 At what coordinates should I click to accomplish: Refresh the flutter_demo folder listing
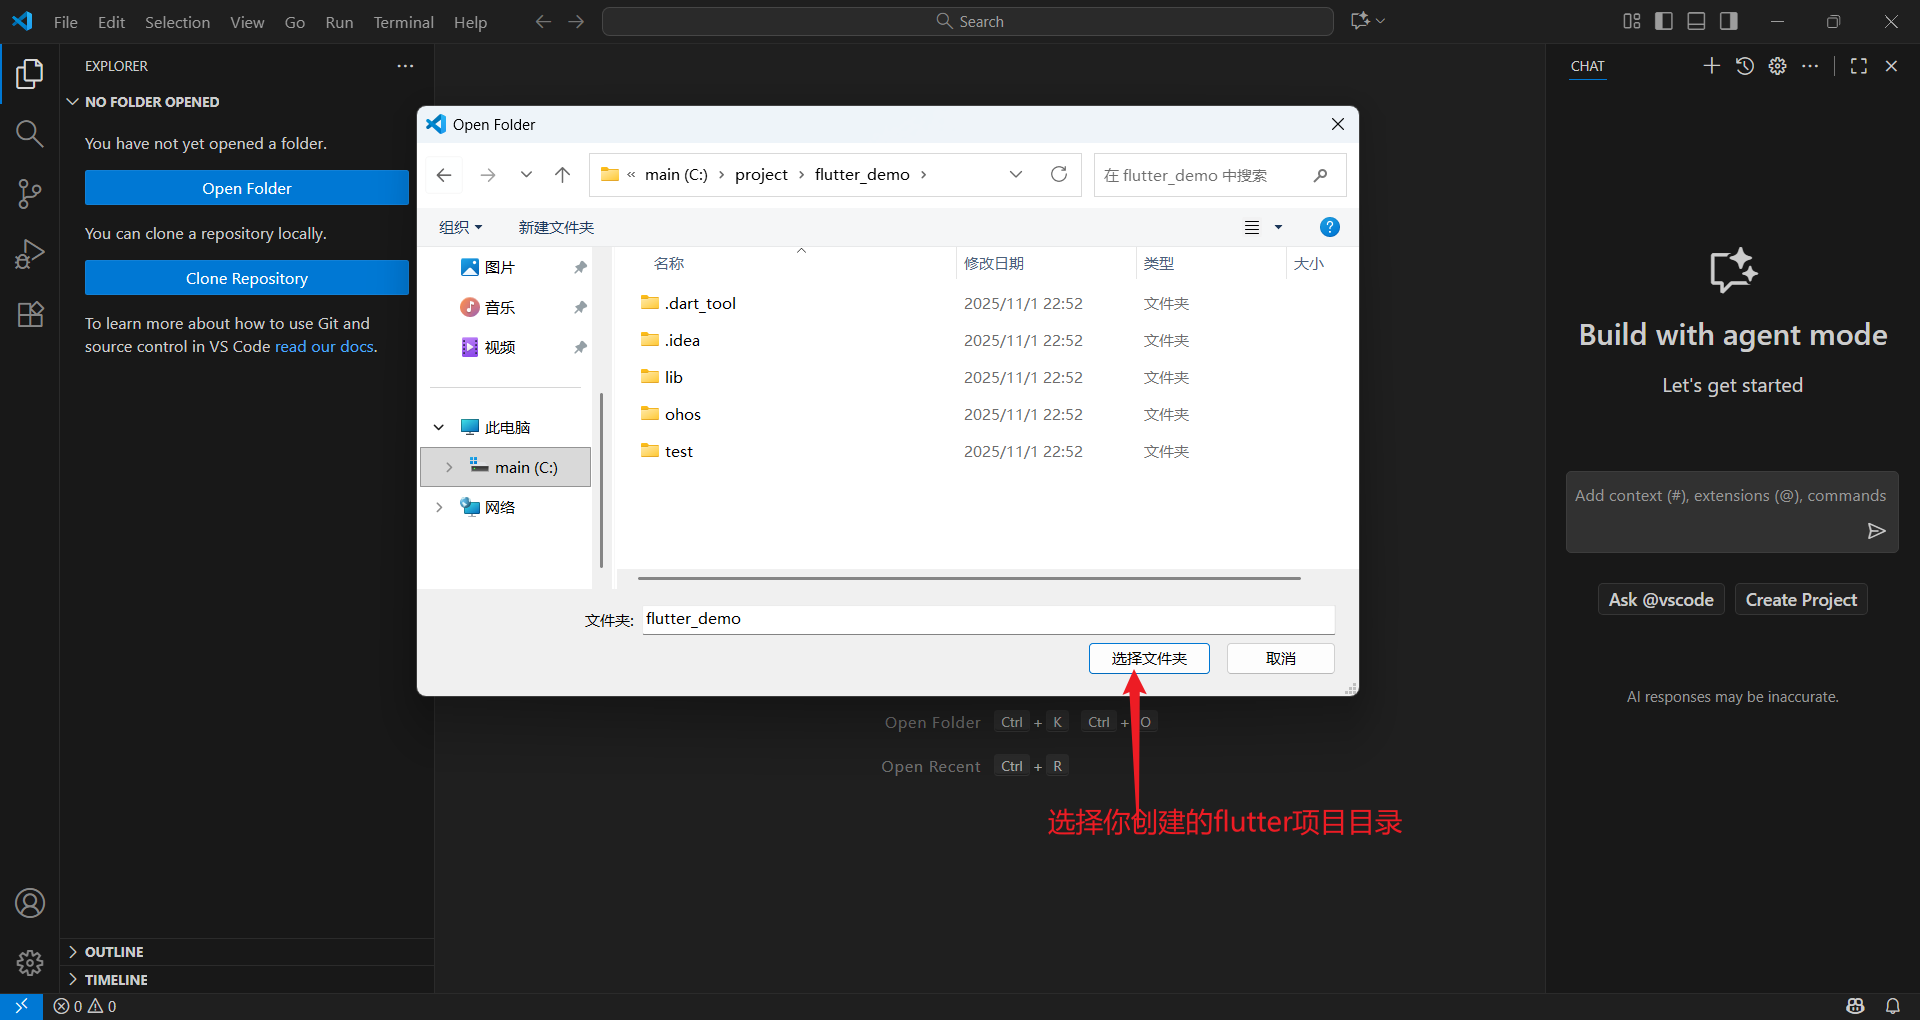(x=1059, y=175)
